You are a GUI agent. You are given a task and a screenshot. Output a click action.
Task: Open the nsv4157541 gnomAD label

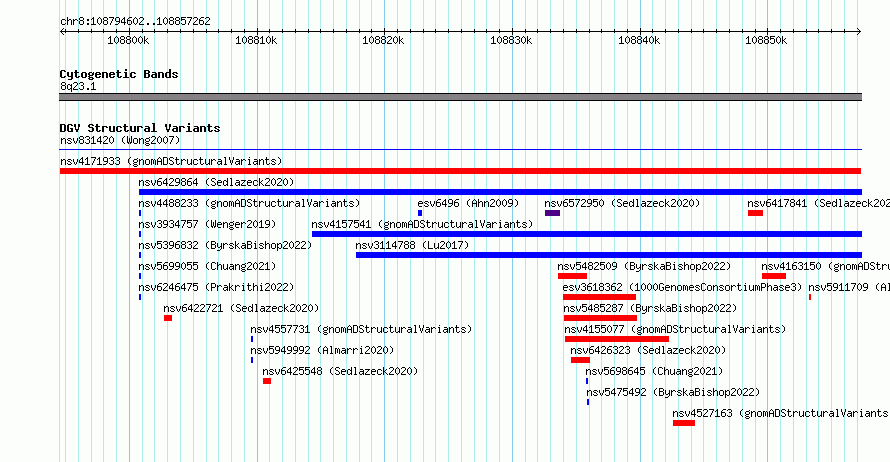(422, 224)
